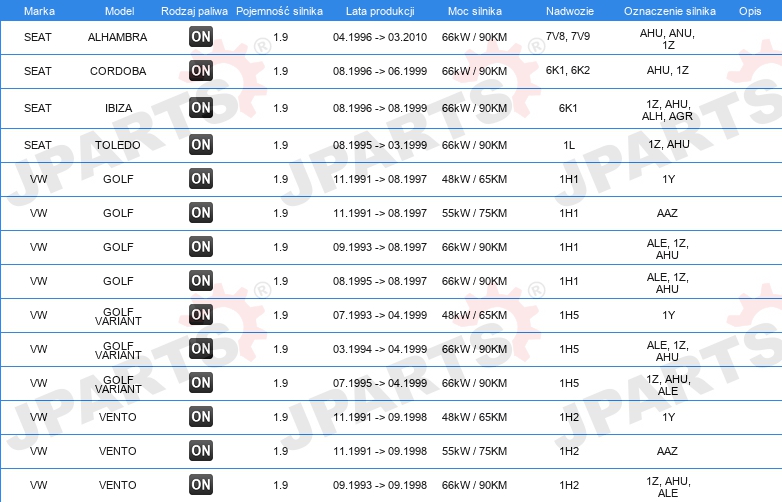Click engine codes 1Z, AHU, ALH, AGR
Screen dimensions: 782x502
coord(668,110)
